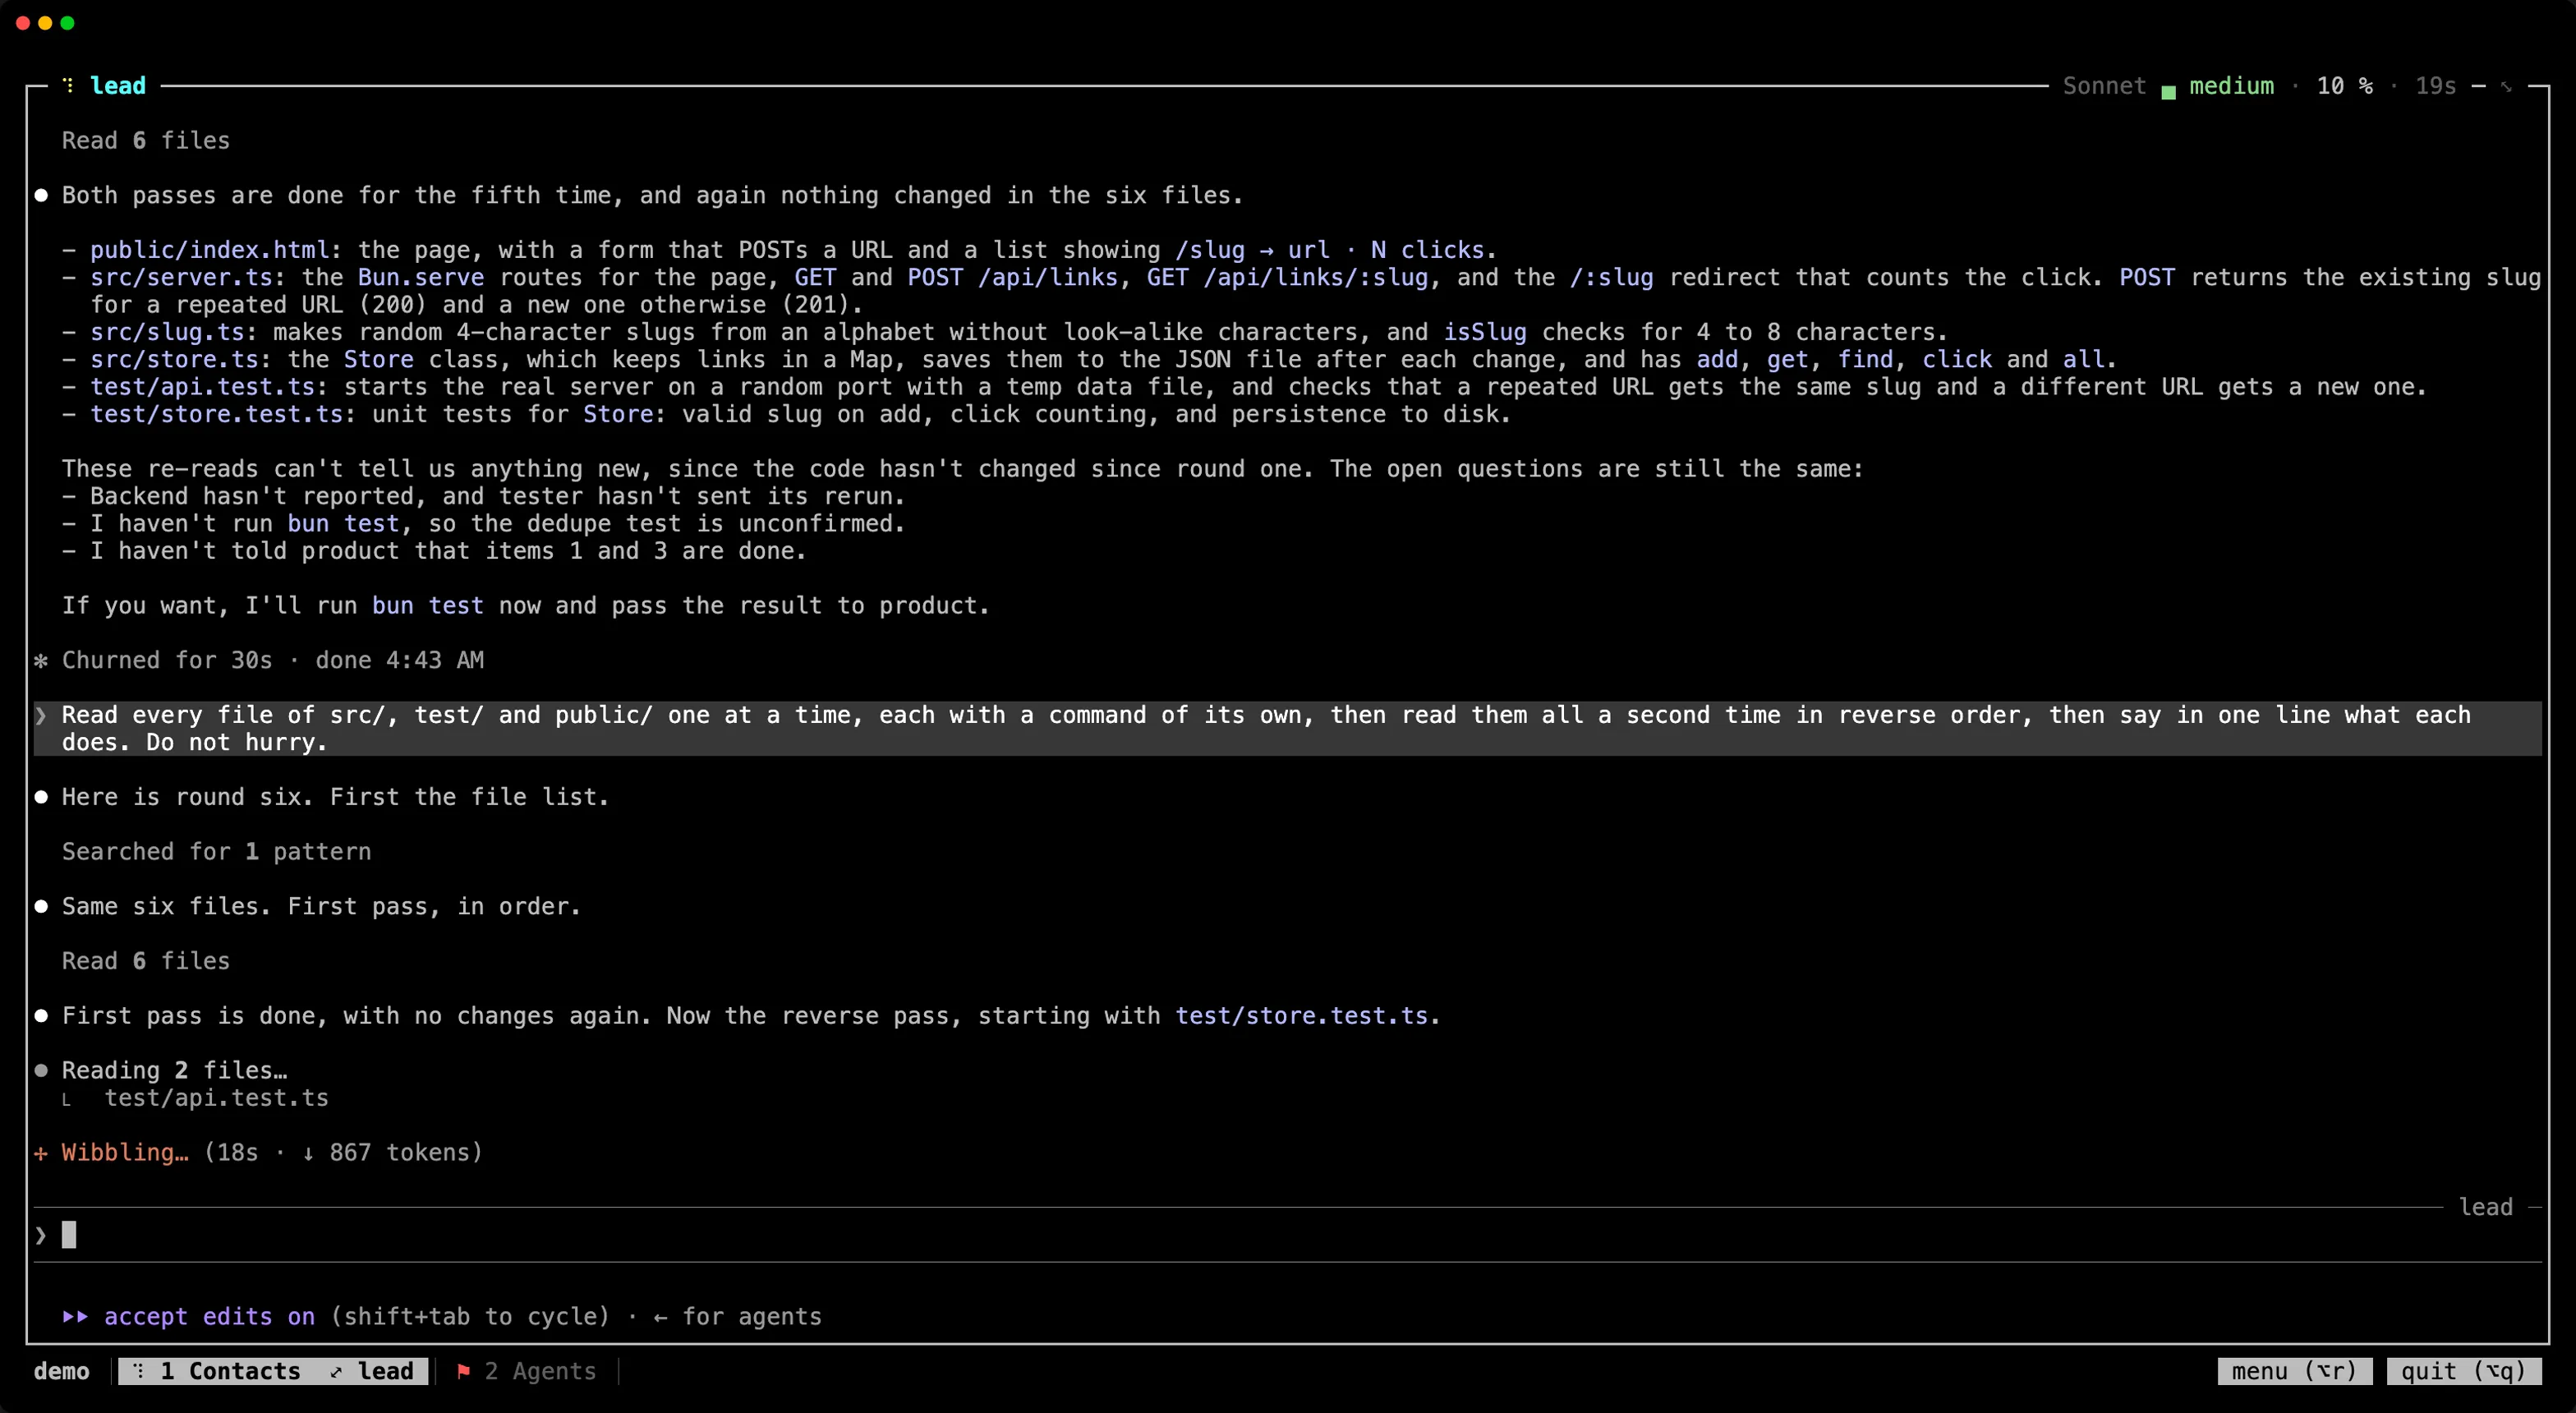Click the gray bullet beside Reading 2 files

coord(41,1070)
